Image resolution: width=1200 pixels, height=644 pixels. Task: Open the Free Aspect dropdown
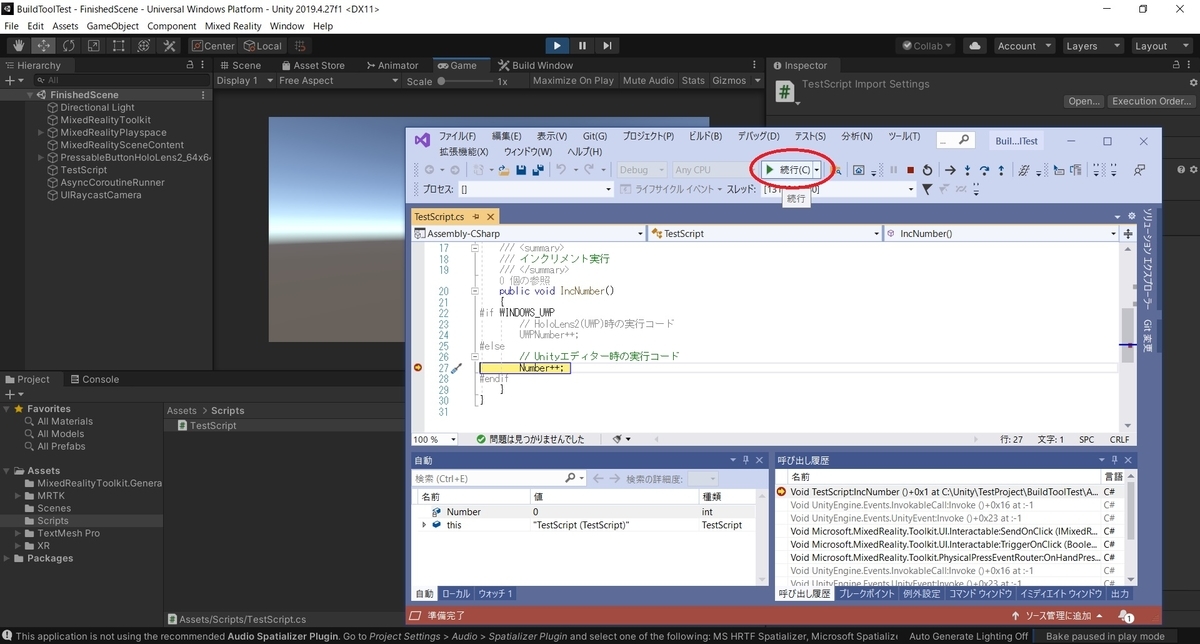[338, 81]
